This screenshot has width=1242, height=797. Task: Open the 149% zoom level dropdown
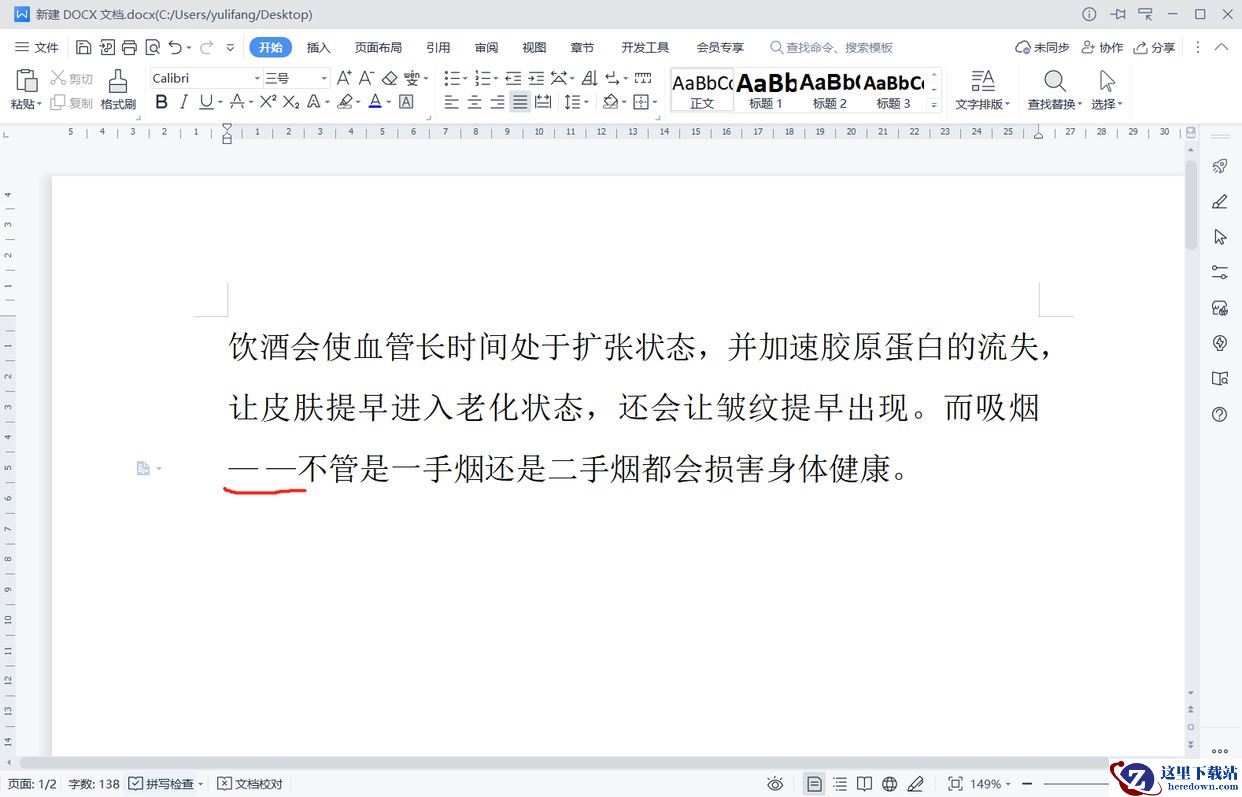991,784
